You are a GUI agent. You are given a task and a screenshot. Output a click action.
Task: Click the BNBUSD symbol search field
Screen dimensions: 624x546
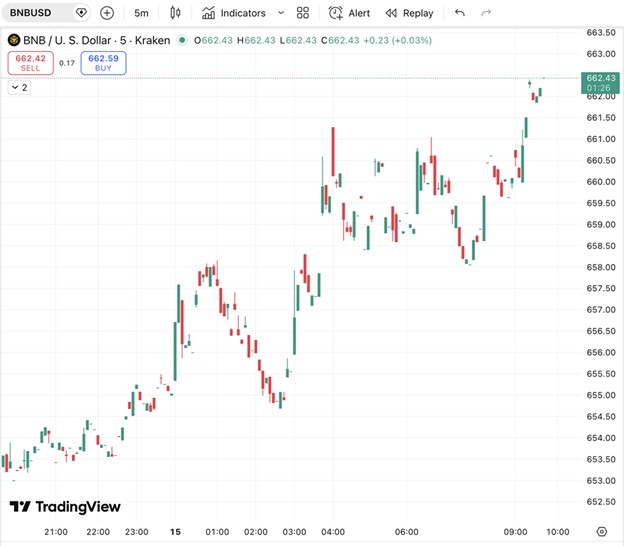(x=40, y=13)
